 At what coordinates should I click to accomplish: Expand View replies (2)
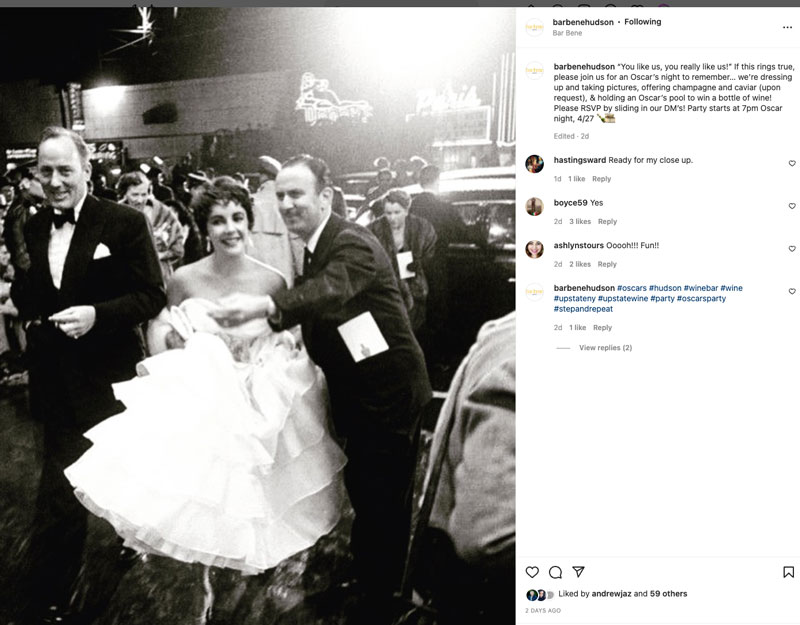pyautogui.click(x=605, y=347)
